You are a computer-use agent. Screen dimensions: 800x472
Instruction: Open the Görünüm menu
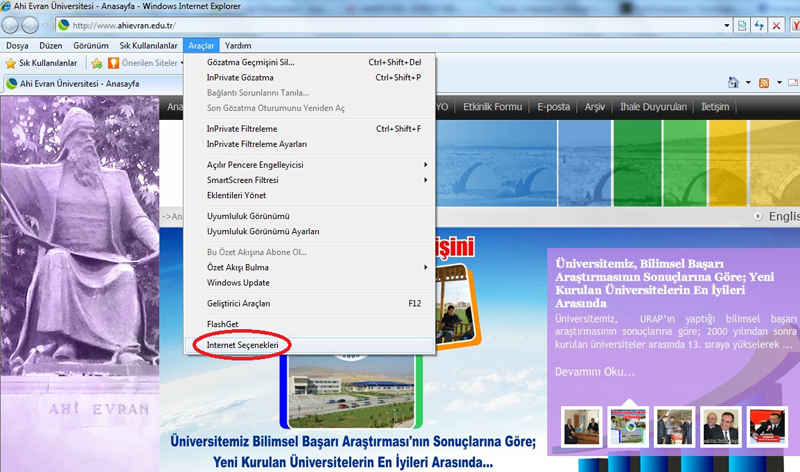[x=91, y=45]
